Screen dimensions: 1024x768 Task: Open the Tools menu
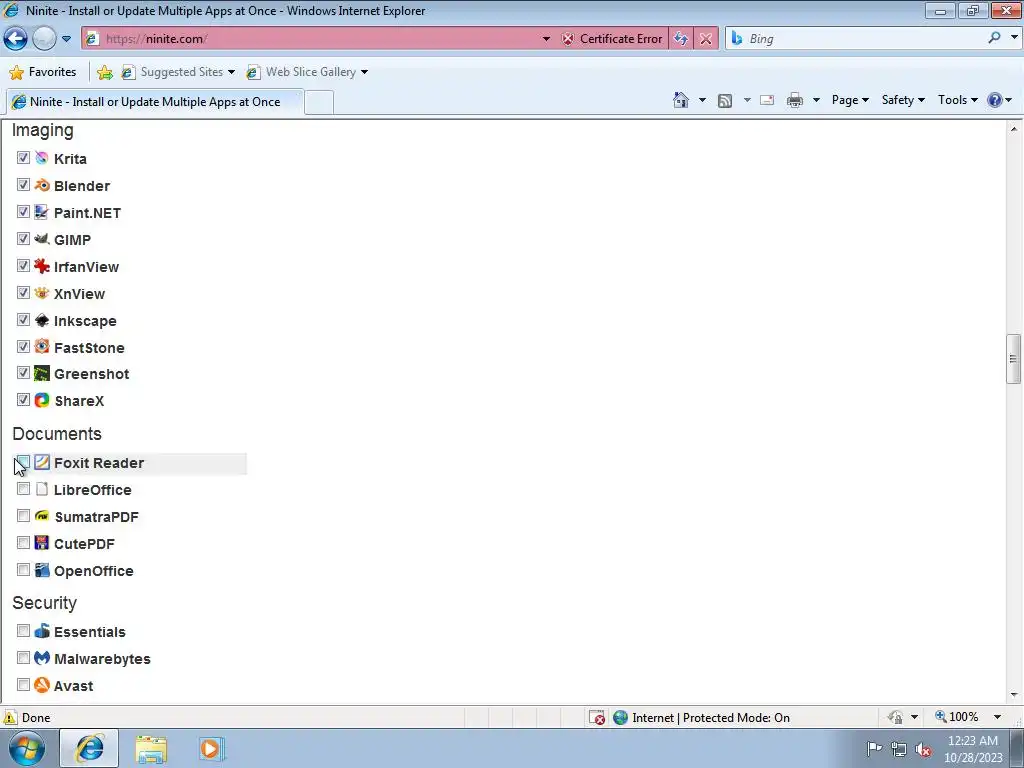957,100
